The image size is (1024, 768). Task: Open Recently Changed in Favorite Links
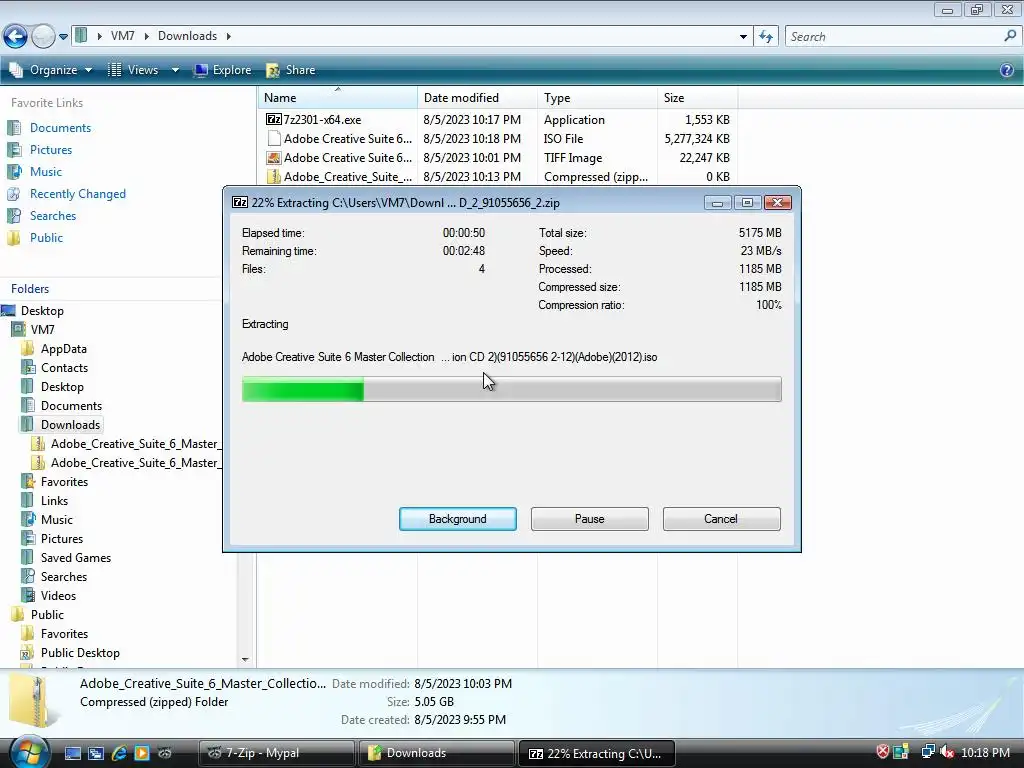[78, 194]
